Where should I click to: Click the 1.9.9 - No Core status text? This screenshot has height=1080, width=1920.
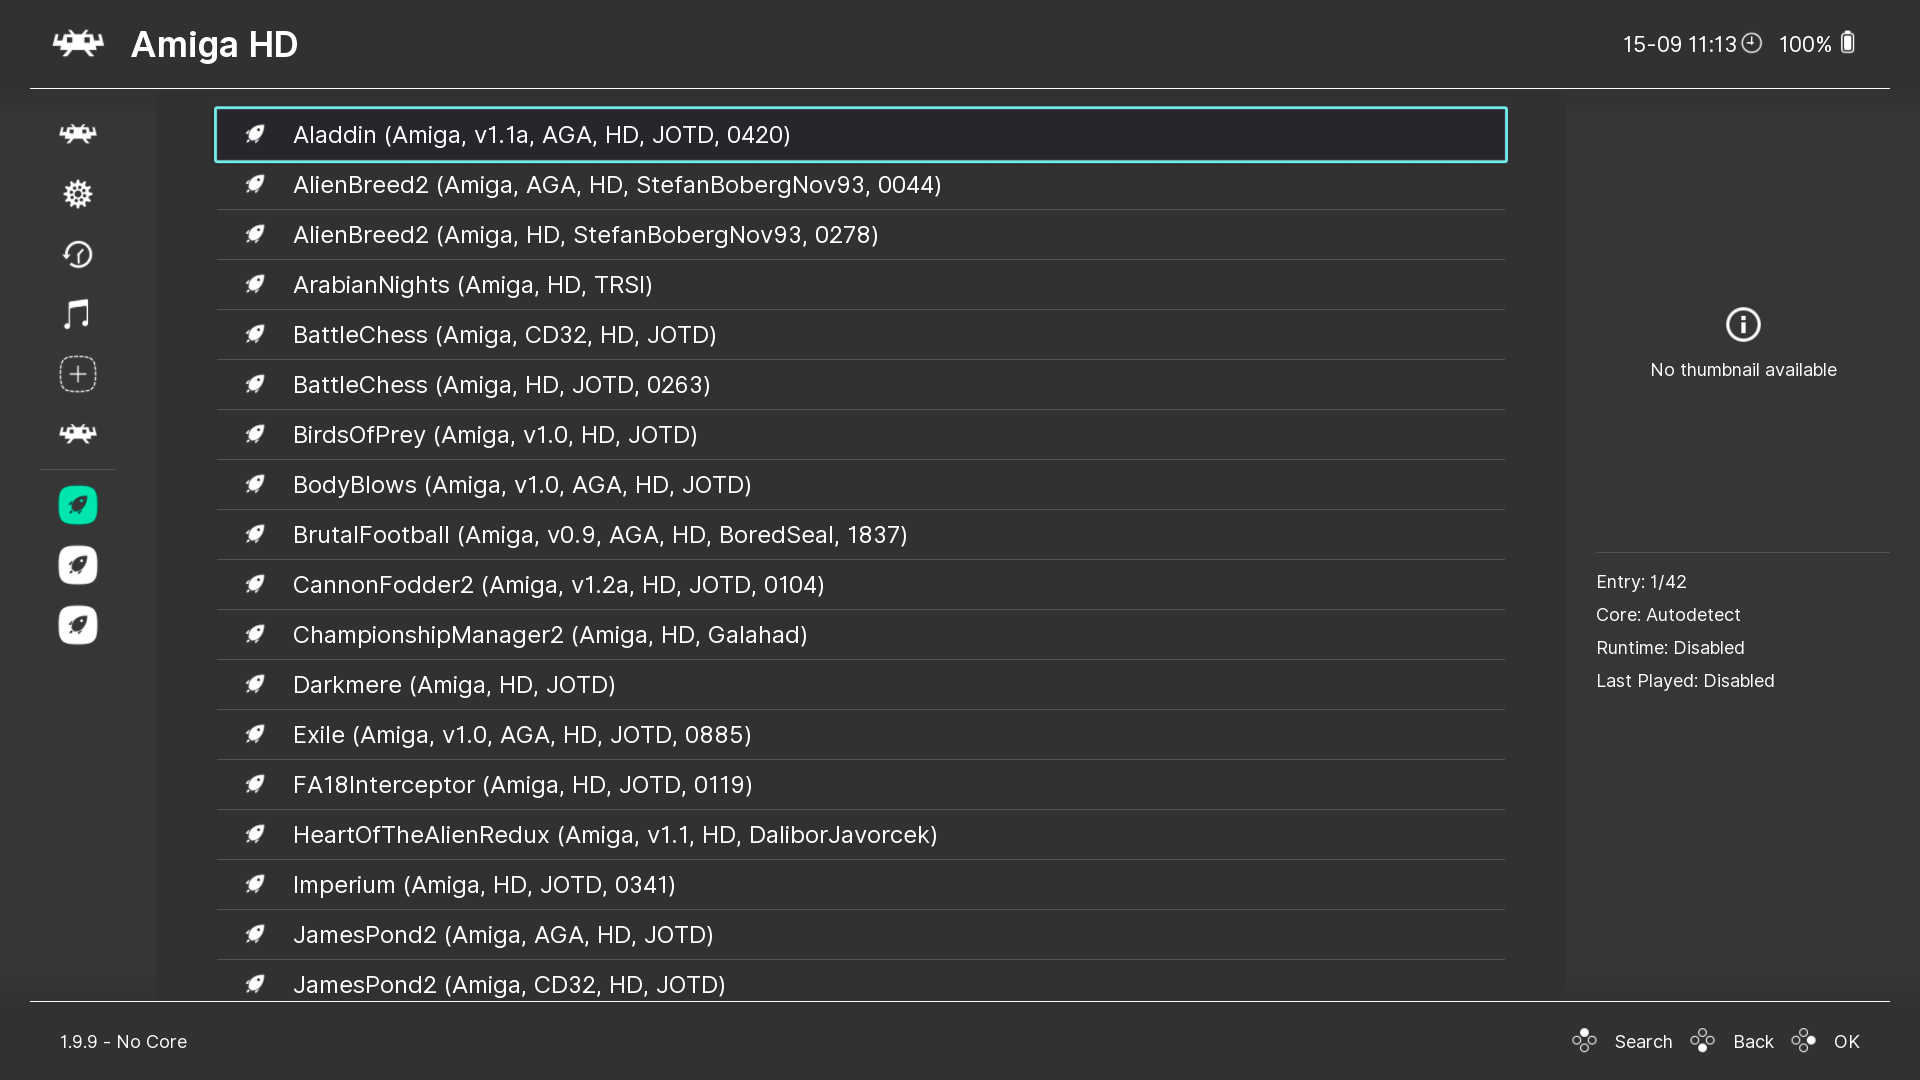122,1041
